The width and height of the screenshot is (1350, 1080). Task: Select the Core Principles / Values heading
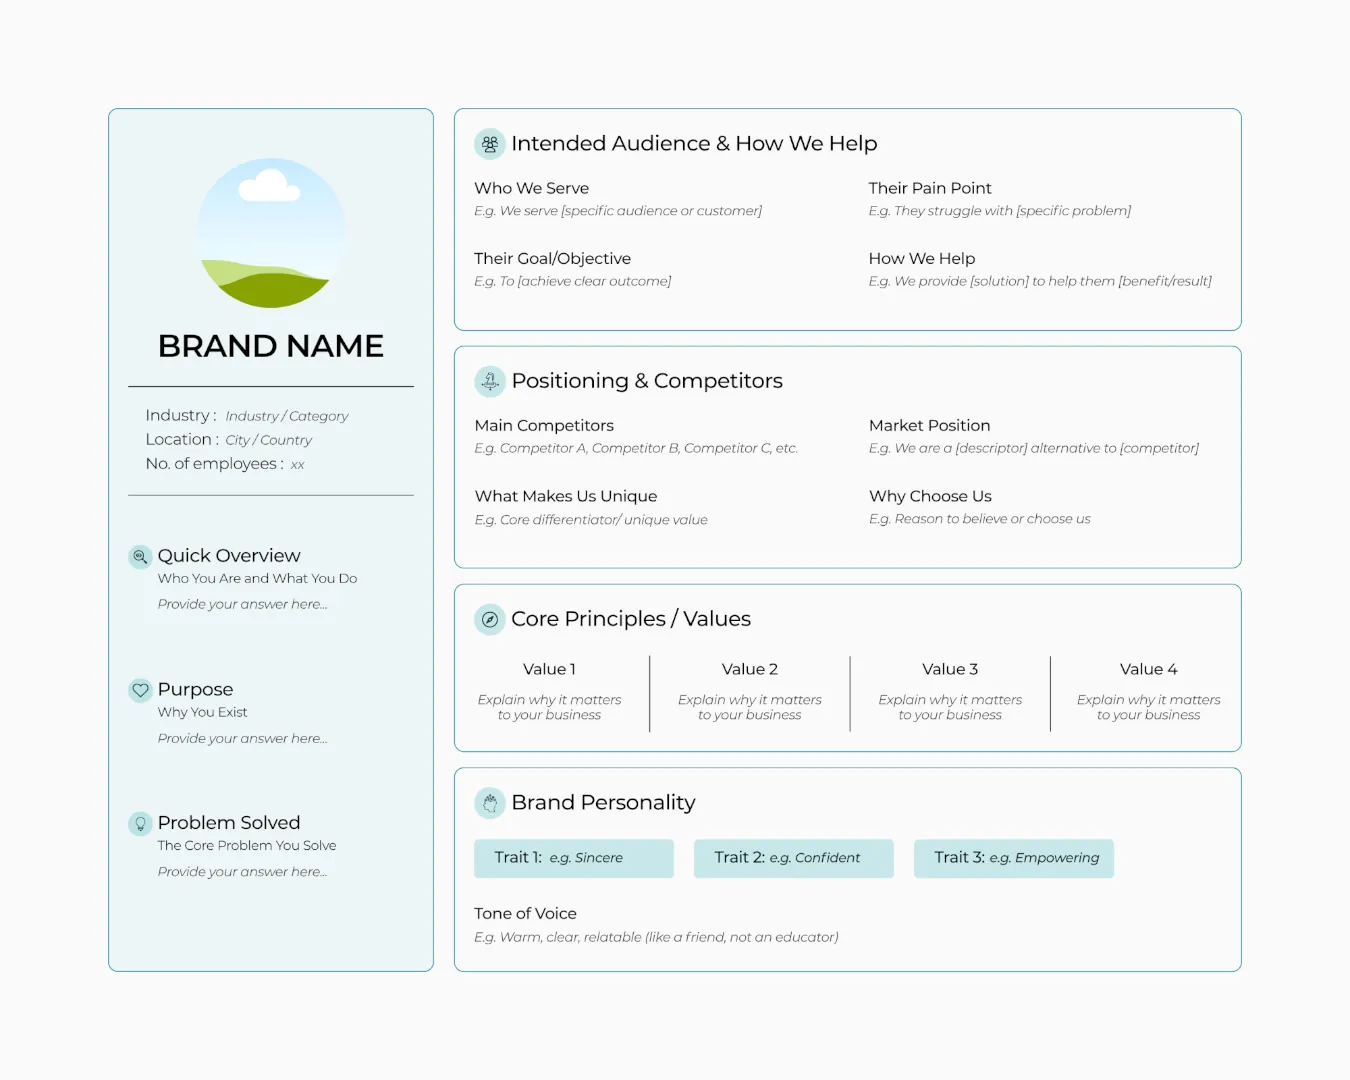click(x=631, y=619)
